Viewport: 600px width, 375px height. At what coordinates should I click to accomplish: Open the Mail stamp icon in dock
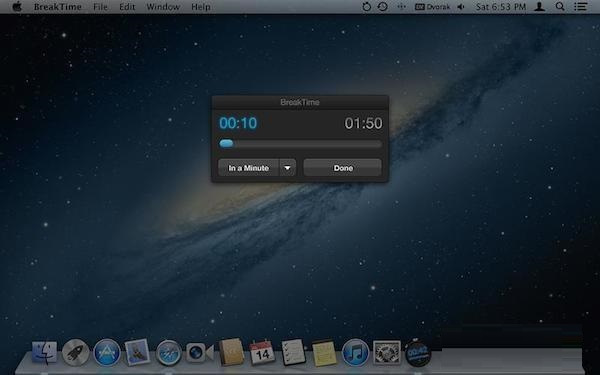tap(137, 352)
